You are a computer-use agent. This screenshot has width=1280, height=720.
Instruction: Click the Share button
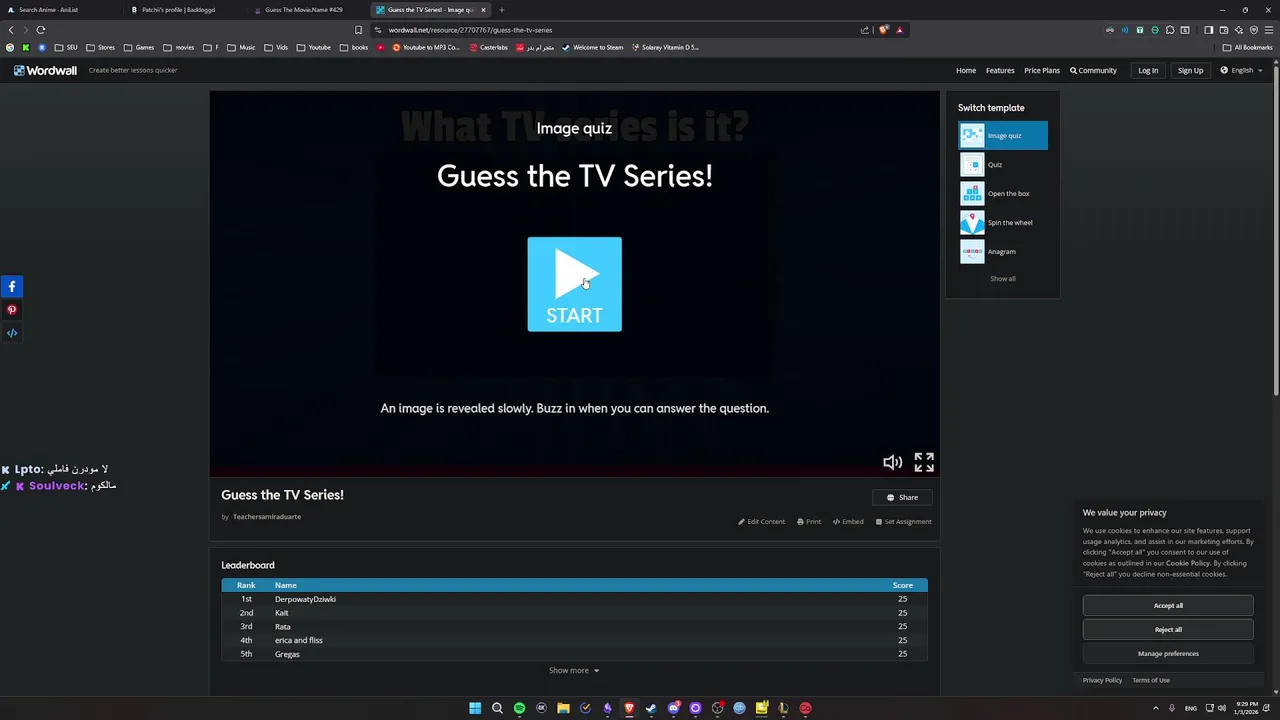(x=902, y=497)
